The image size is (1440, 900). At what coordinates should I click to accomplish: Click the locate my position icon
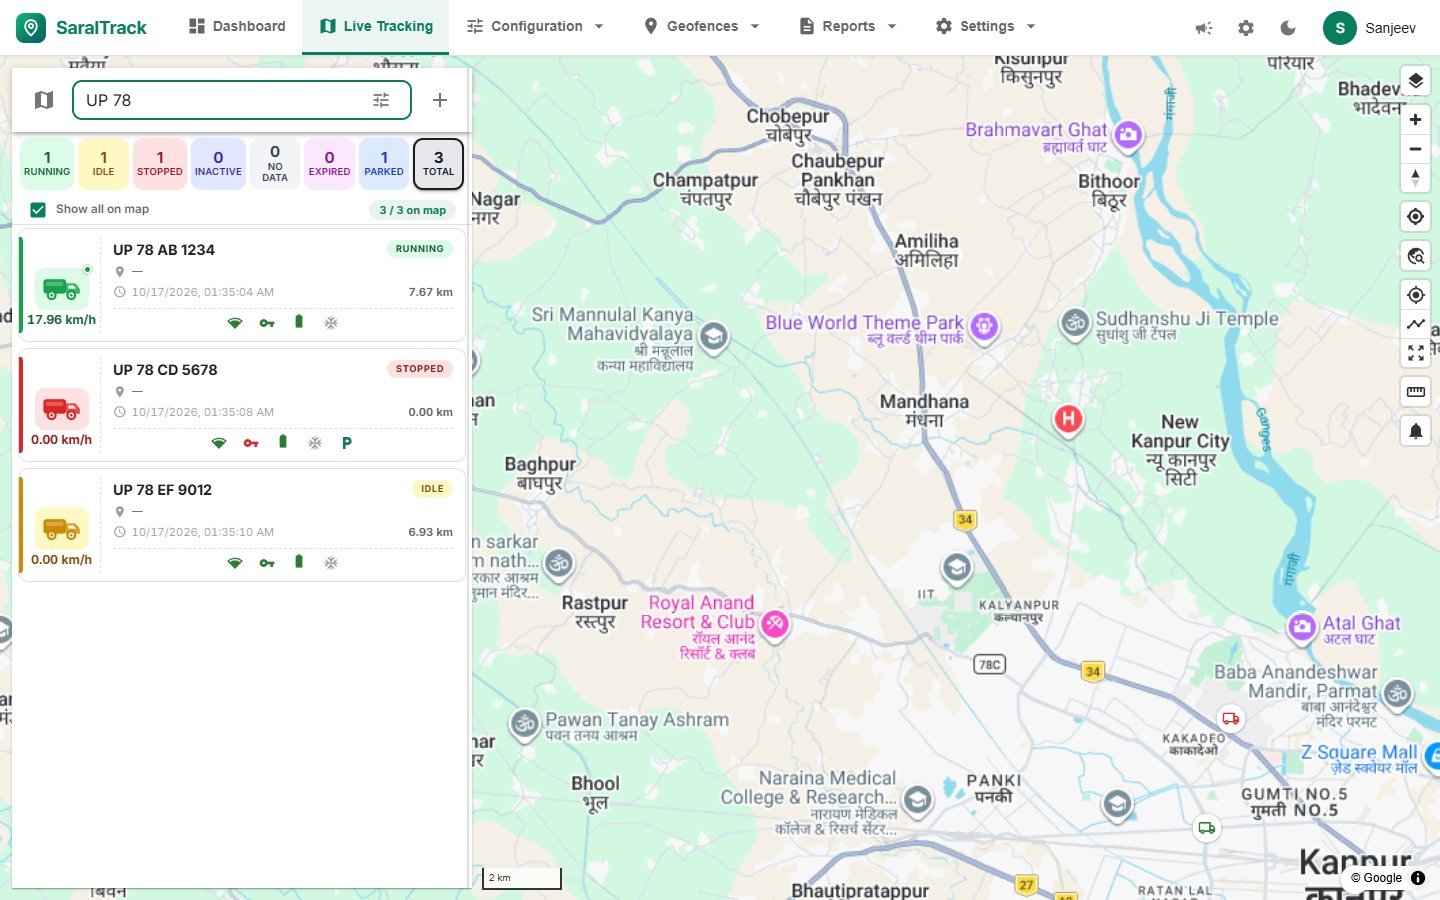(1415, 217)
